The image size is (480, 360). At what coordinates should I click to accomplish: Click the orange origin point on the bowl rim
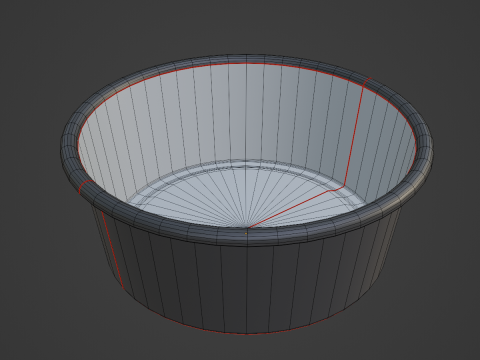click(246, 234)
